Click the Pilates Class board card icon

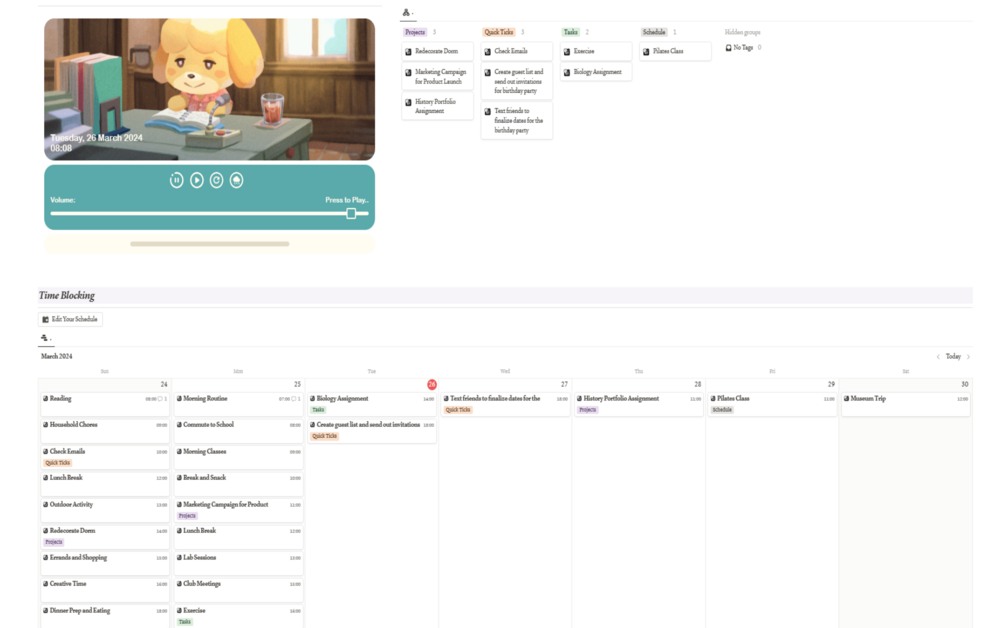646,51
